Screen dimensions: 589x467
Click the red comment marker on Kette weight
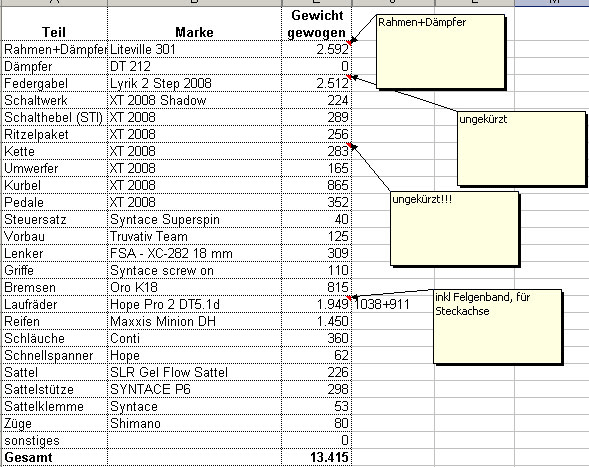[x=349, y=145]
